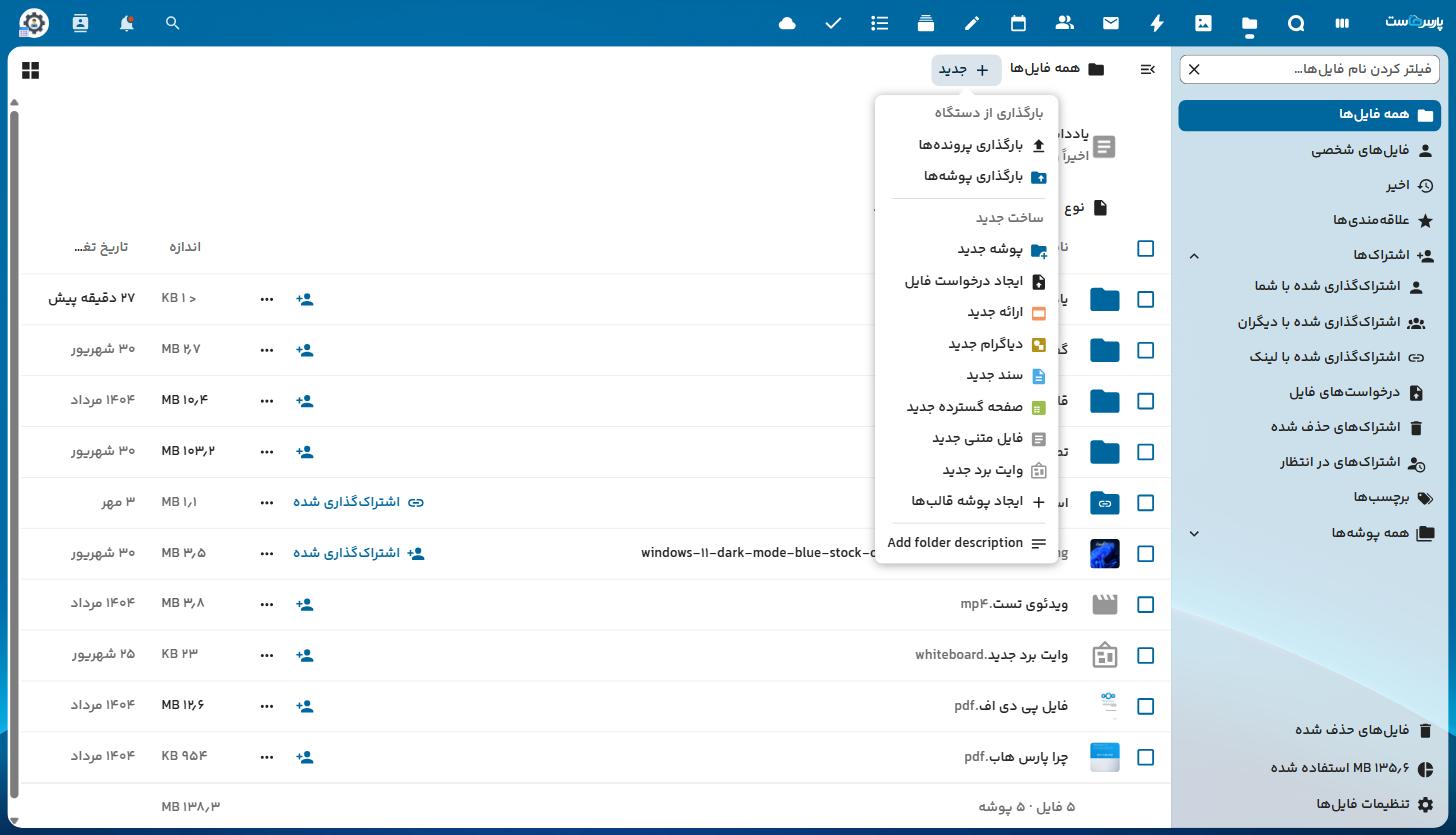Toggle the navigation sidebar collapse icon

click(x=1147, y=69)
